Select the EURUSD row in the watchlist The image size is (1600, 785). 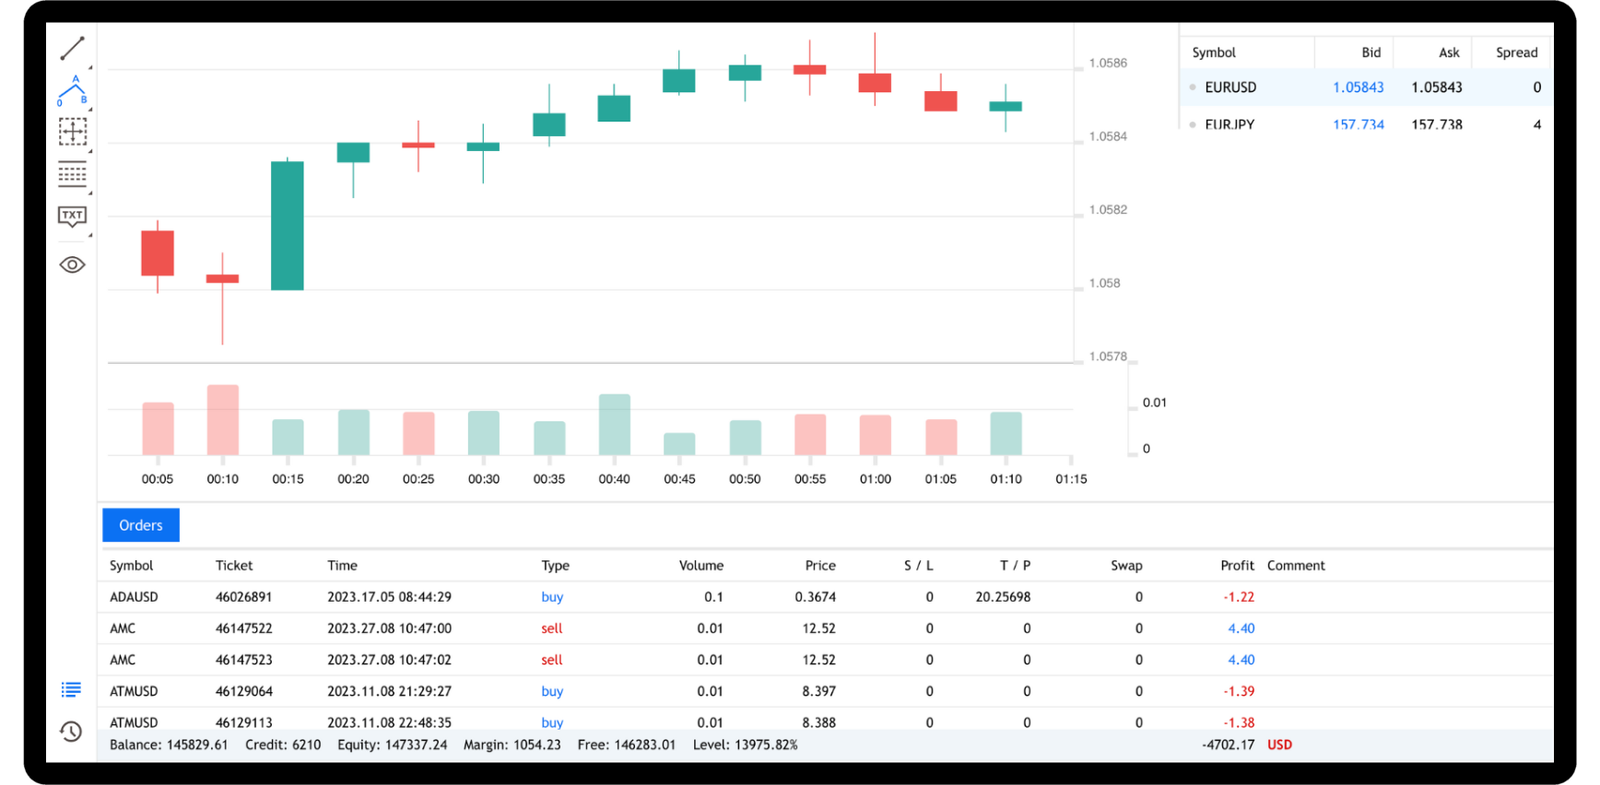[1230, 88]
